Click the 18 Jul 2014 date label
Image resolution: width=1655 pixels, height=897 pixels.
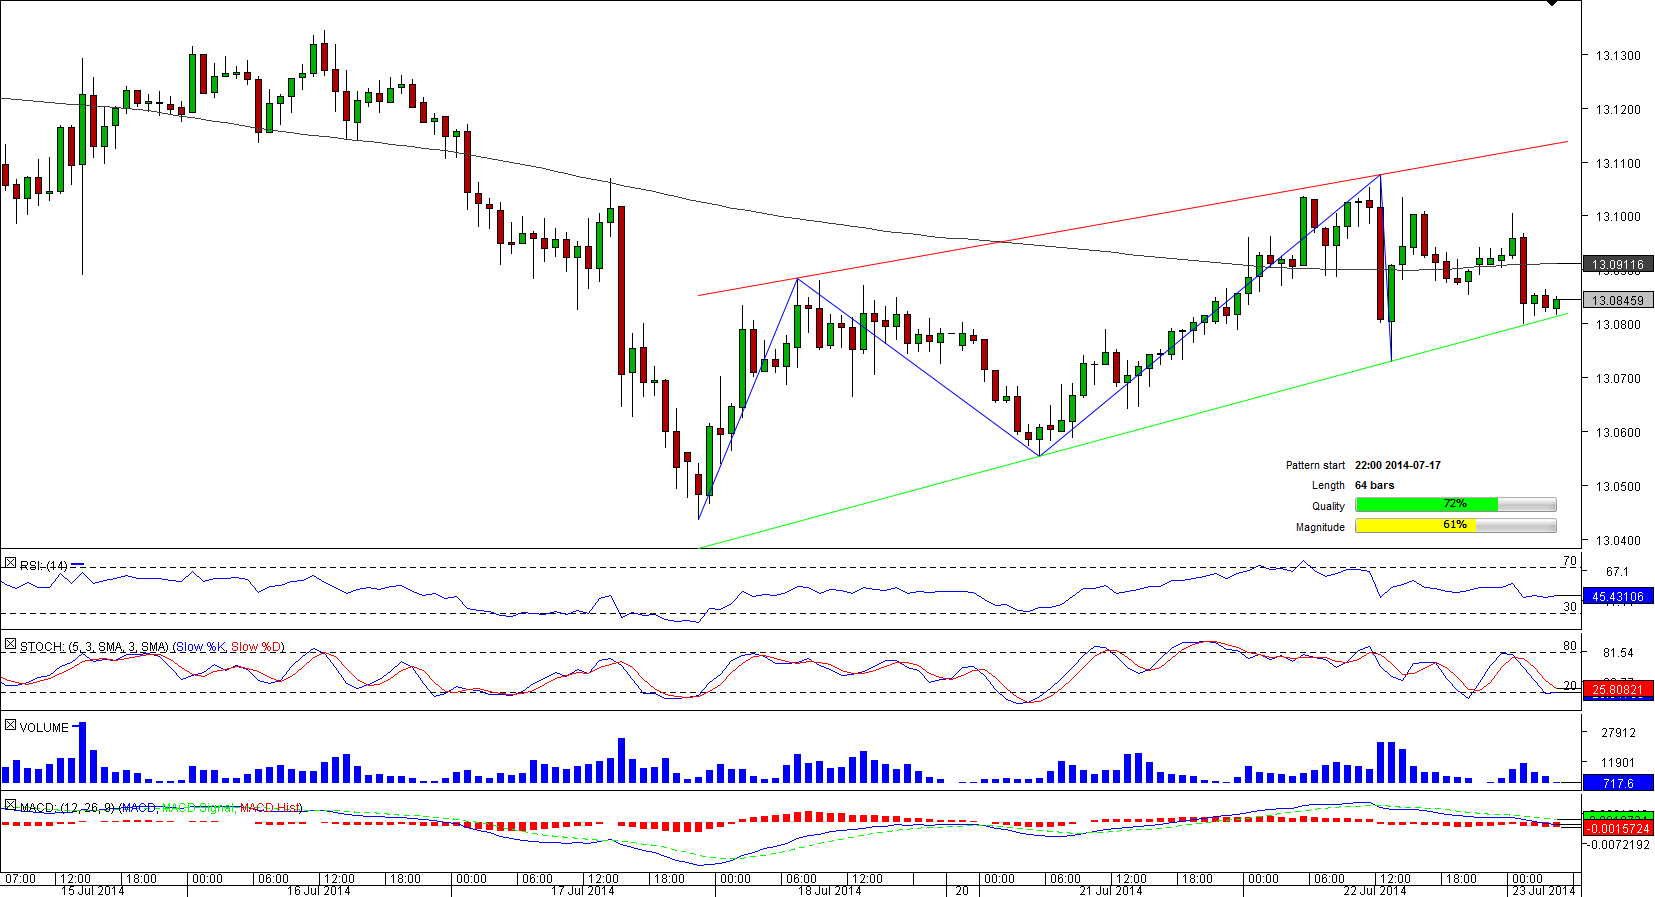click(829, 890)
